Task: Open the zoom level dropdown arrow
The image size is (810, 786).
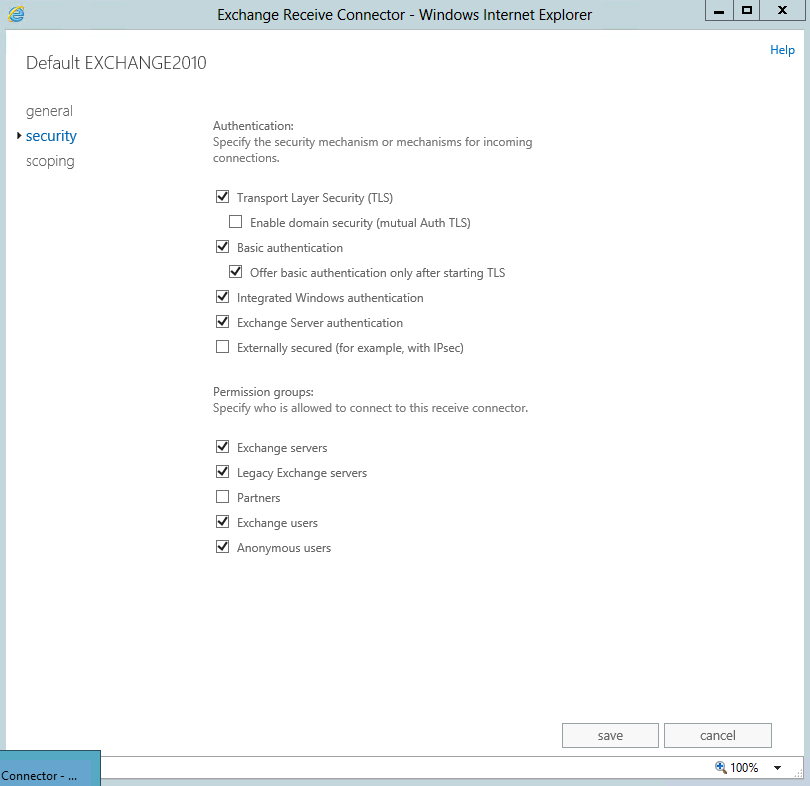Action: [777, 768]
